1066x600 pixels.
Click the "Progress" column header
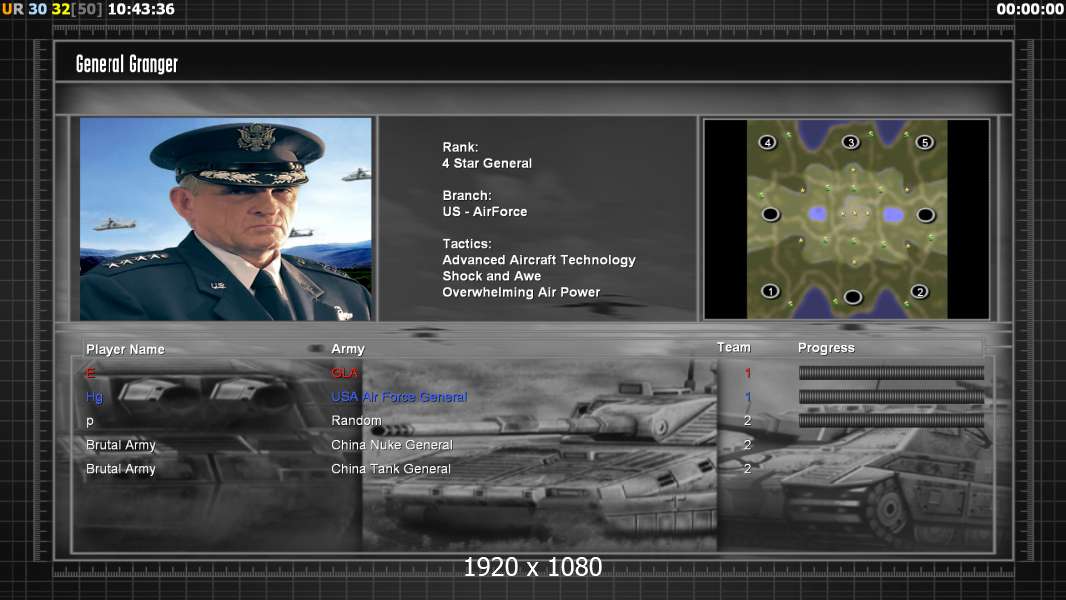coord(826,348)
